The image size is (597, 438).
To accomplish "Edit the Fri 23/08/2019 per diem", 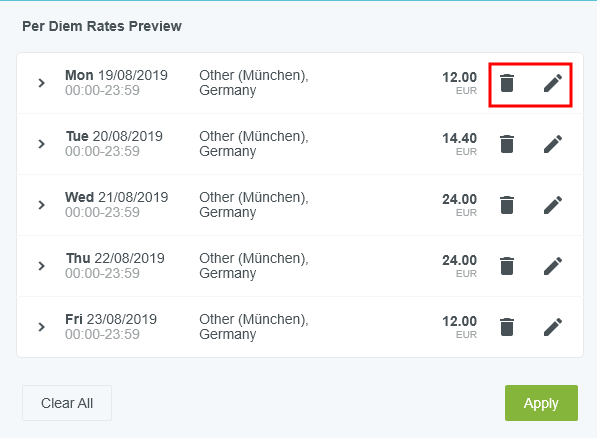I will (x=553, y=327).
